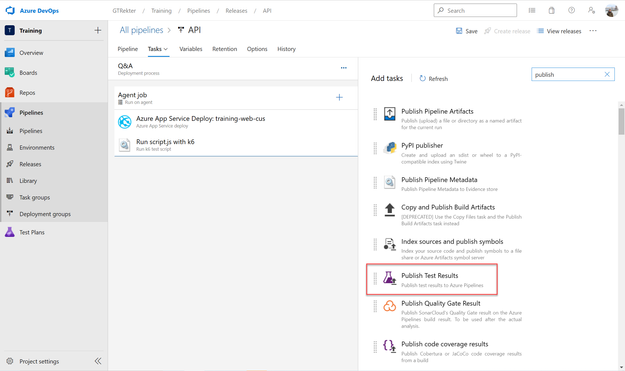Viewport: 625px width, 371px height.
Task: Add a task to Agent job with plus
Action: (x=339, y=97)
